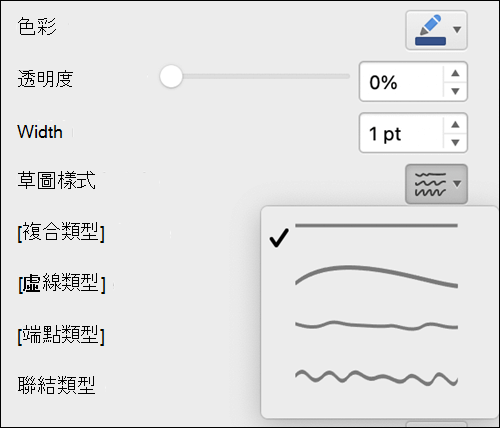Increase width with up stepper arrow
Viewport: 500px width, 428px height.
455,124
